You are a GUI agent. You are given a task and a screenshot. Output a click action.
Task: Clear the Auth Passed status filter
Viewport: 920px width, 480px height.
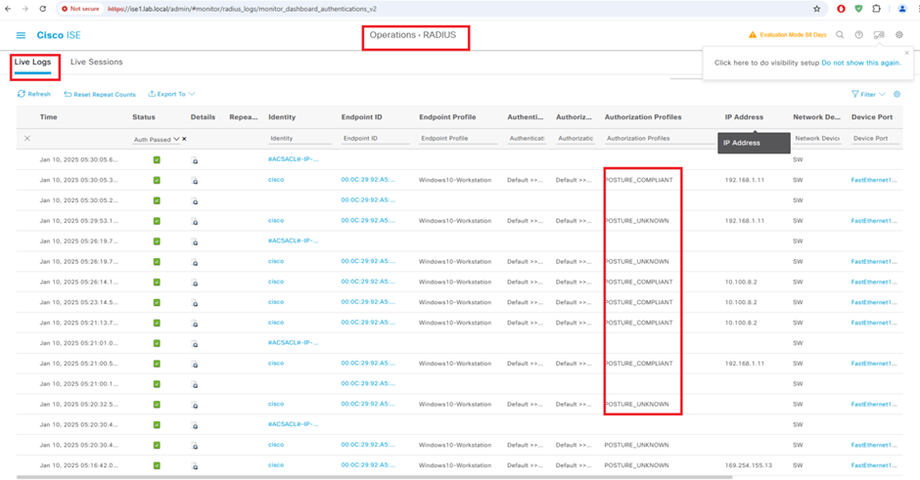pos(184,139)
